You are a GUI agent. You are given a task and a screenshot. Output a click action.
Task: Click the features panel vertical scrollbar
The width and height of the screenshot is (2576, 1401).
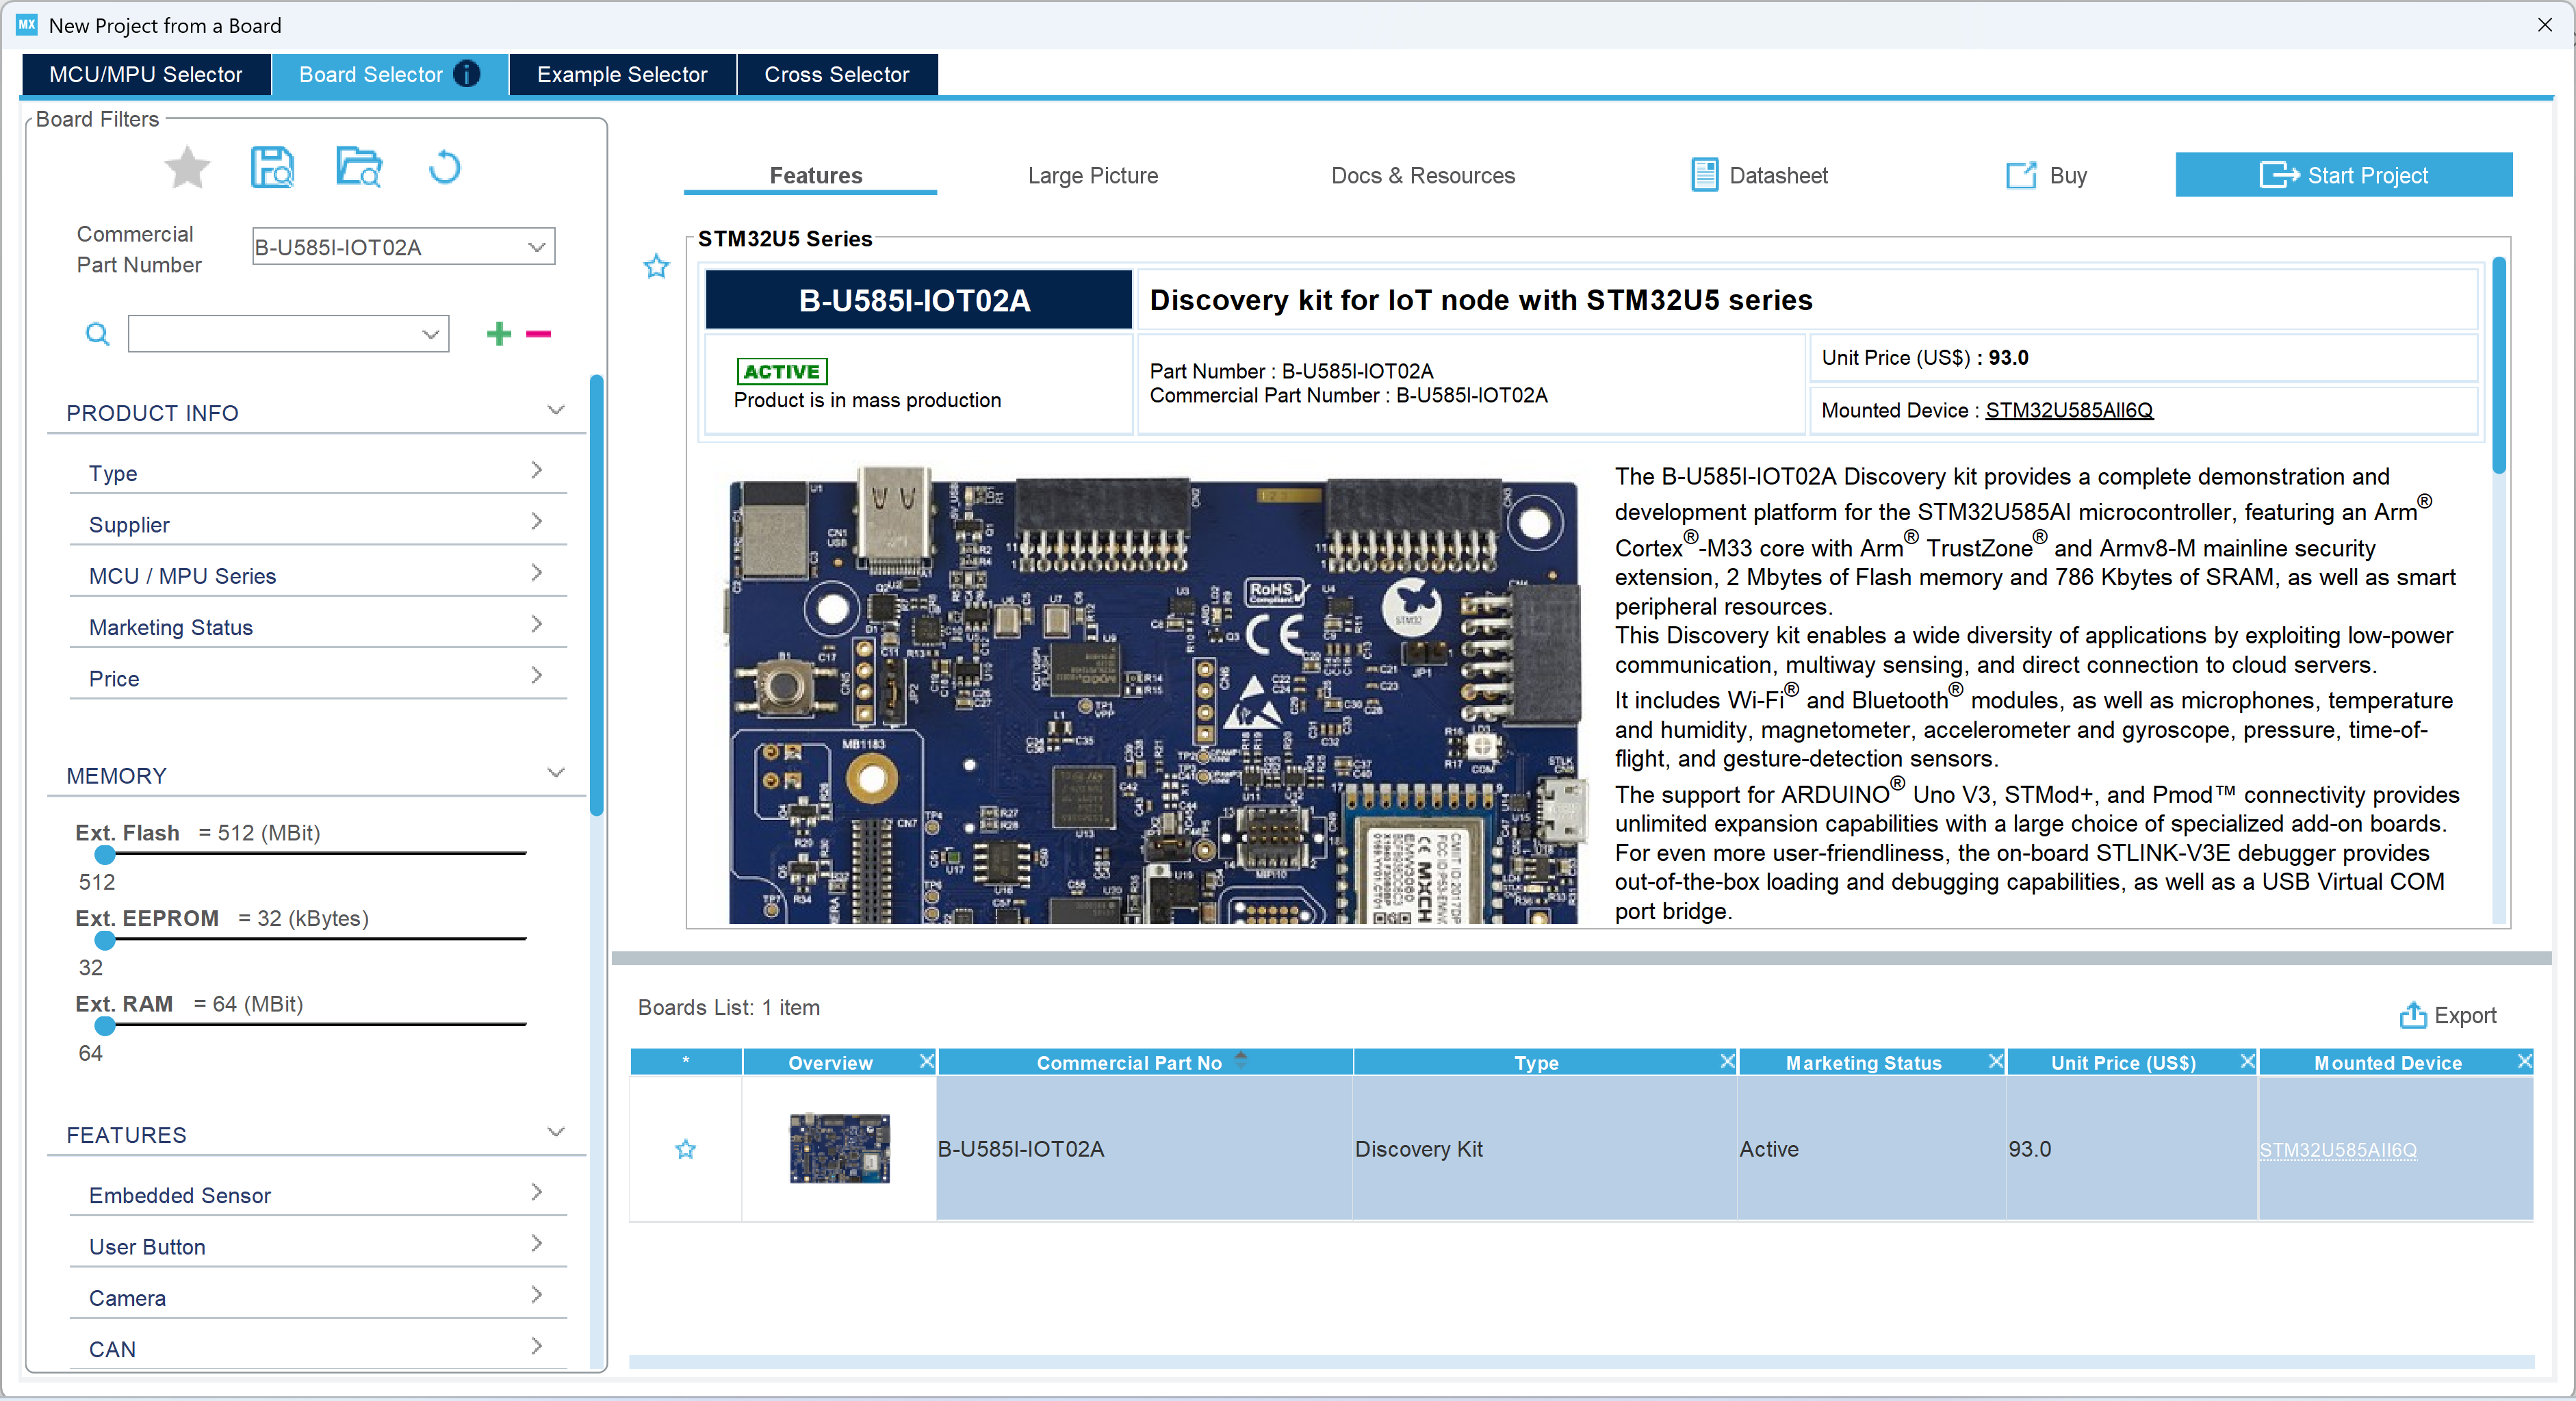click(2498, 365)
